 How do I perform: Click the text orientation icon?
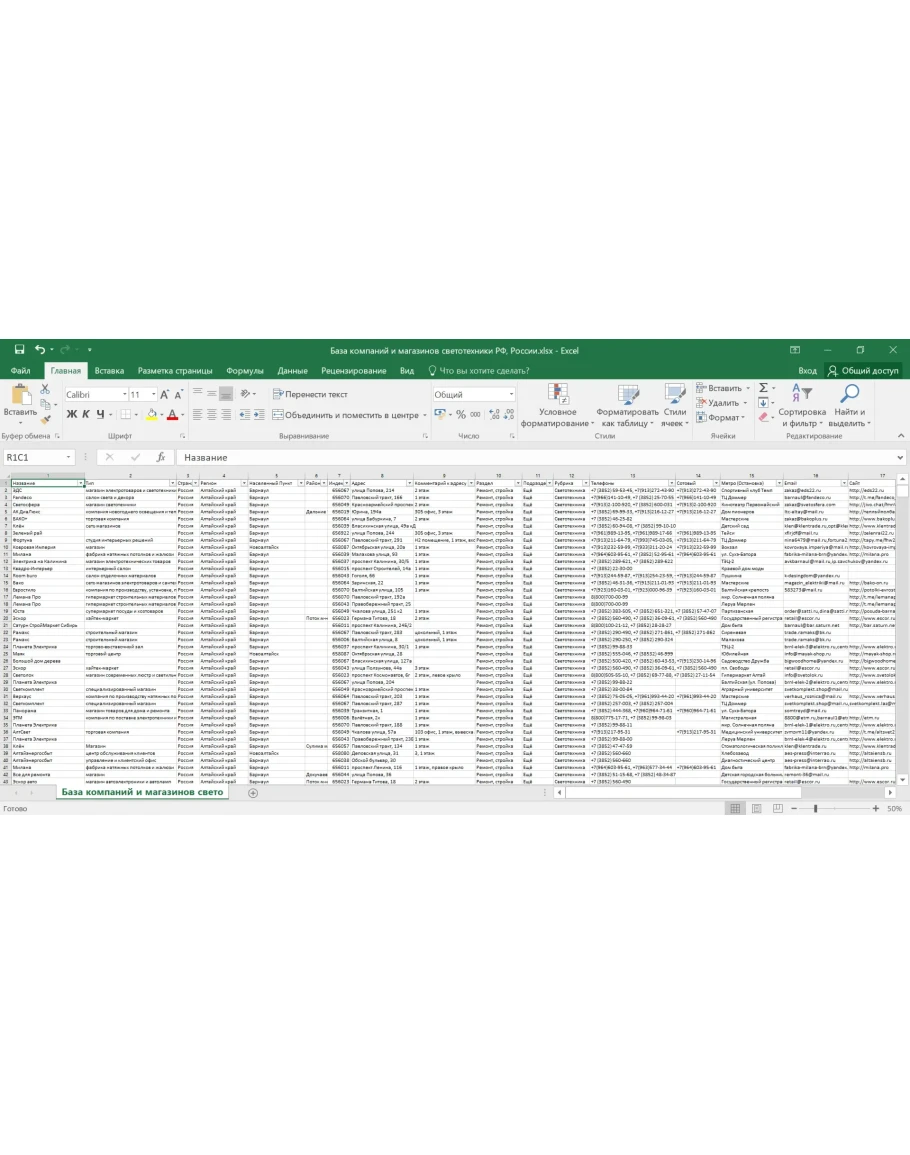246,394
